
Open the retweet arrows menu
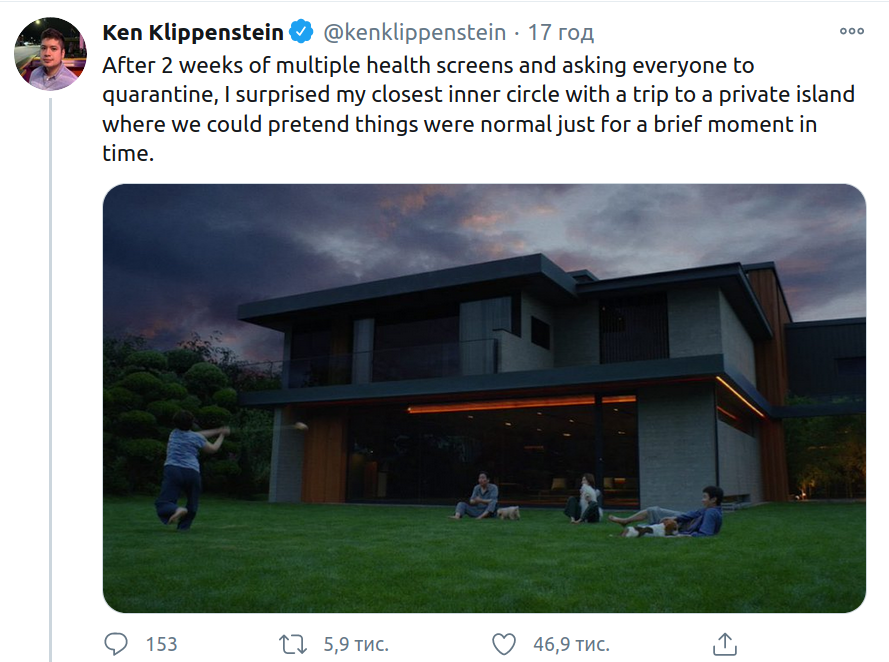pyautogui.click(x=293, y=643)
